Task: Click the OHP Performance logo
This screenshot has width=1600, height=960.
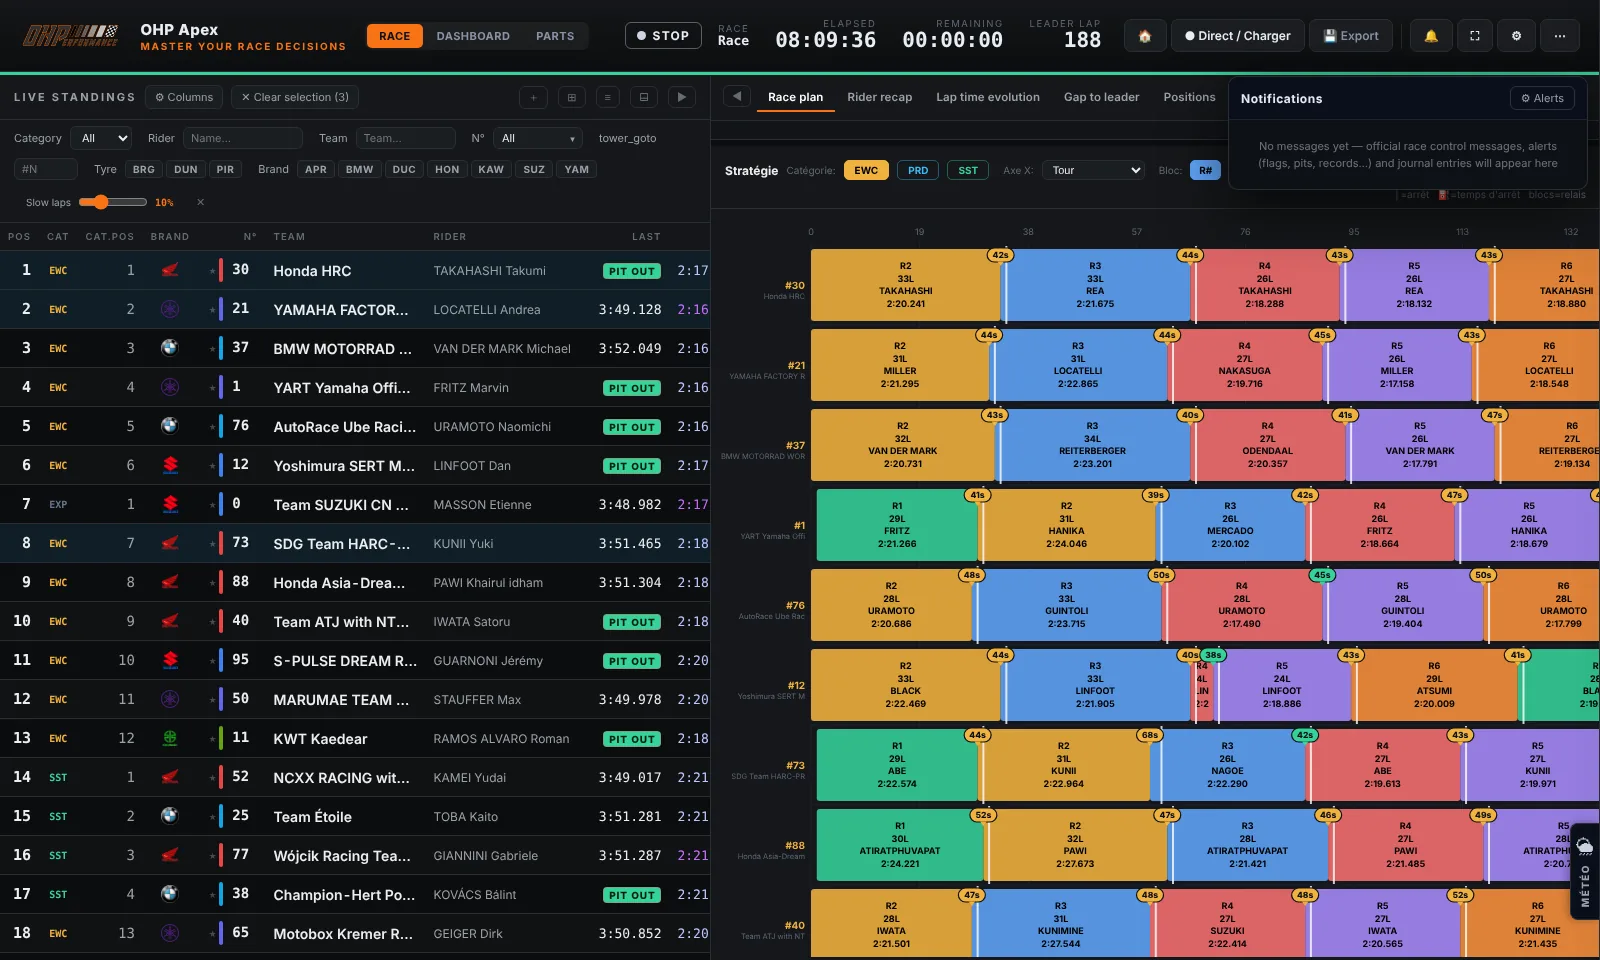Action: click(70, 36)
